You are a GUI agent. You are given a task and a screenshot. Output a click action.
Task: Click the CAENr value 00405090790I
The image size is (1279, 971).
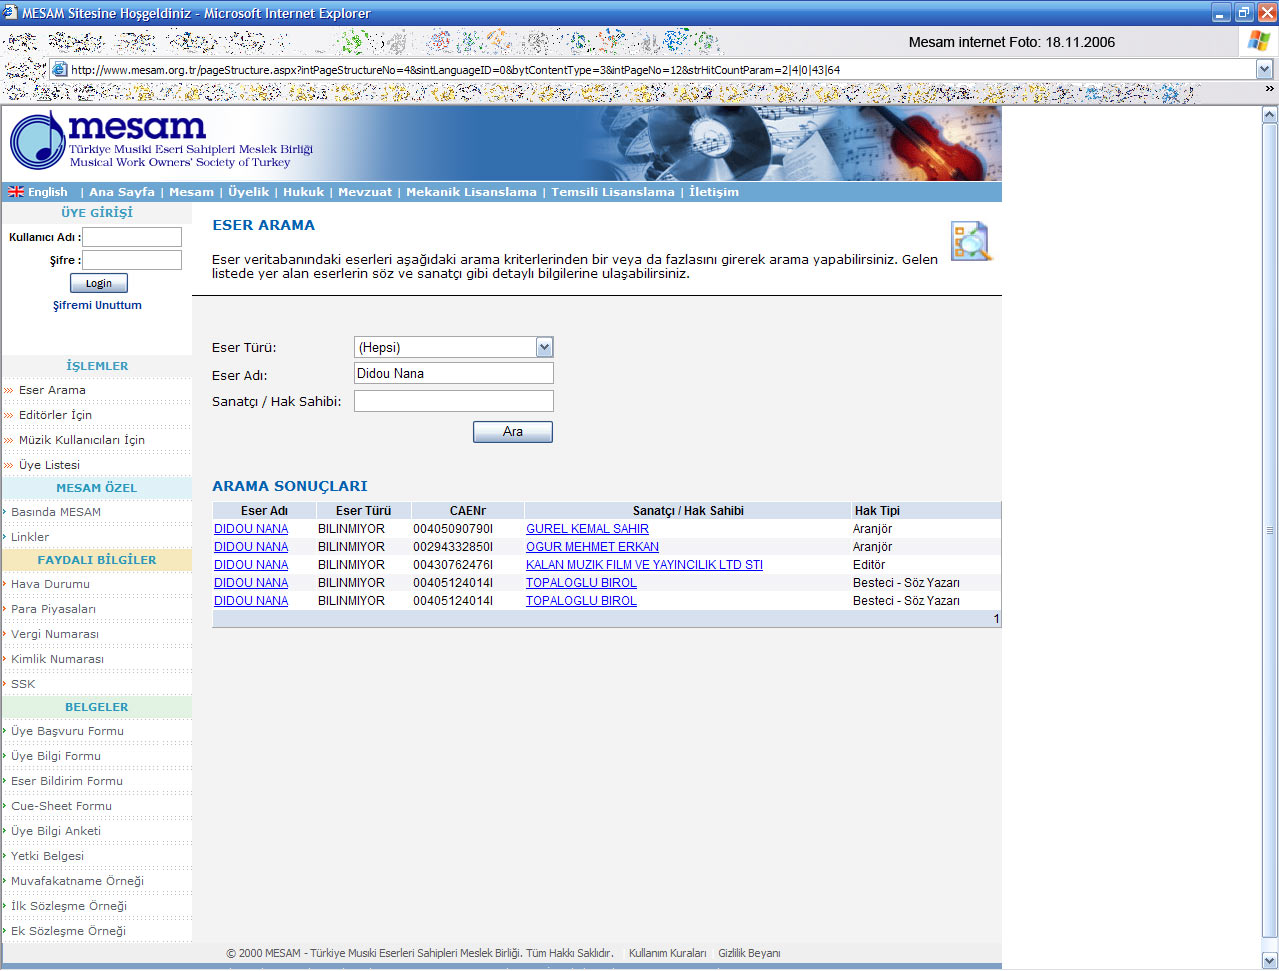[x=453, y=529]
